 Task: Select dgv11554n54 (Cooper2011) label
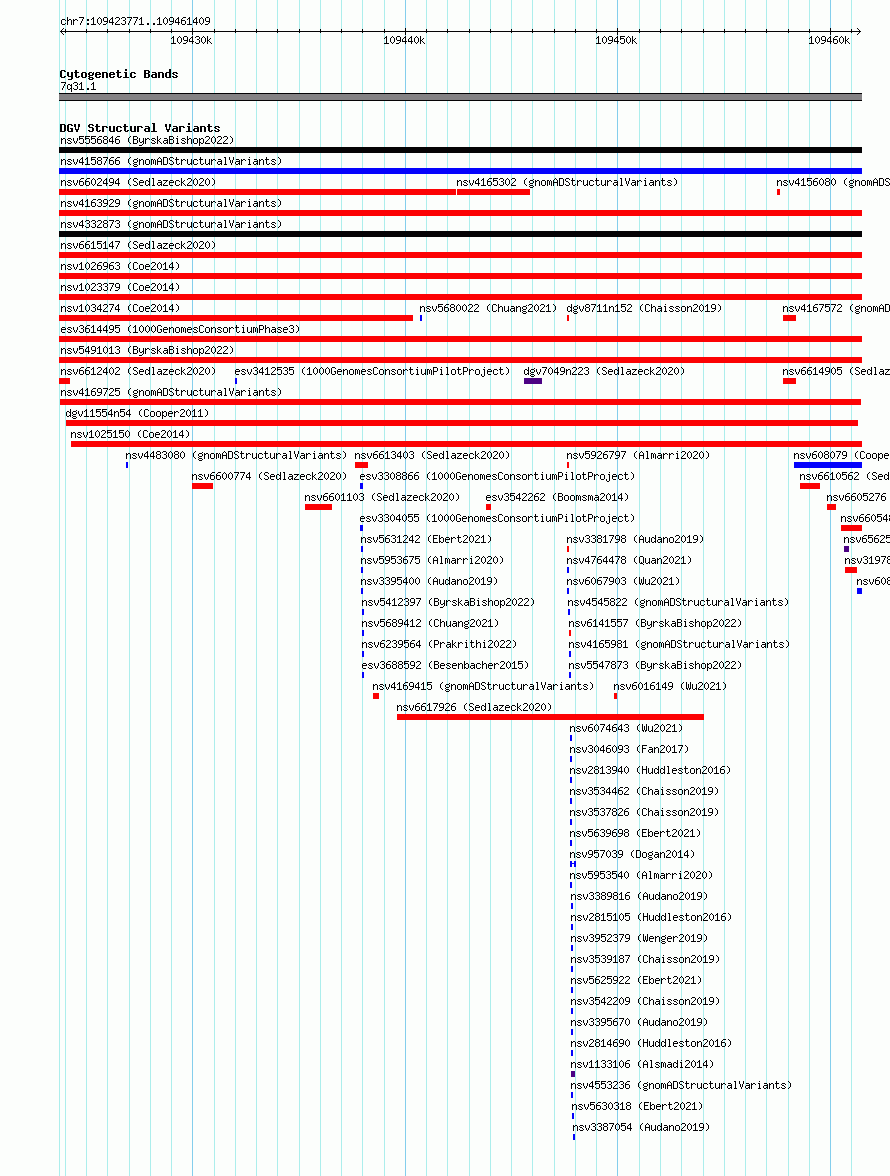[137, 413]
